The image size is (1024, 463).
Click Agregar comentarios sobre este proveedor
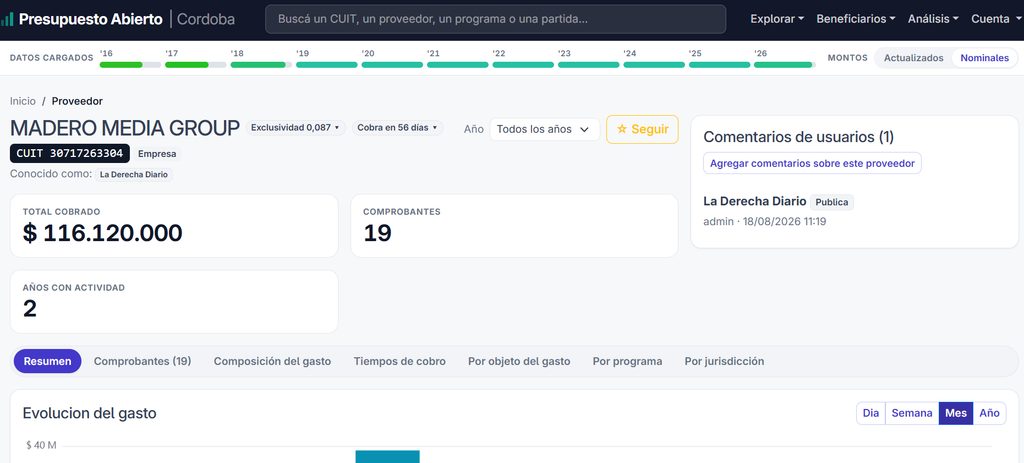click(812, 163)
